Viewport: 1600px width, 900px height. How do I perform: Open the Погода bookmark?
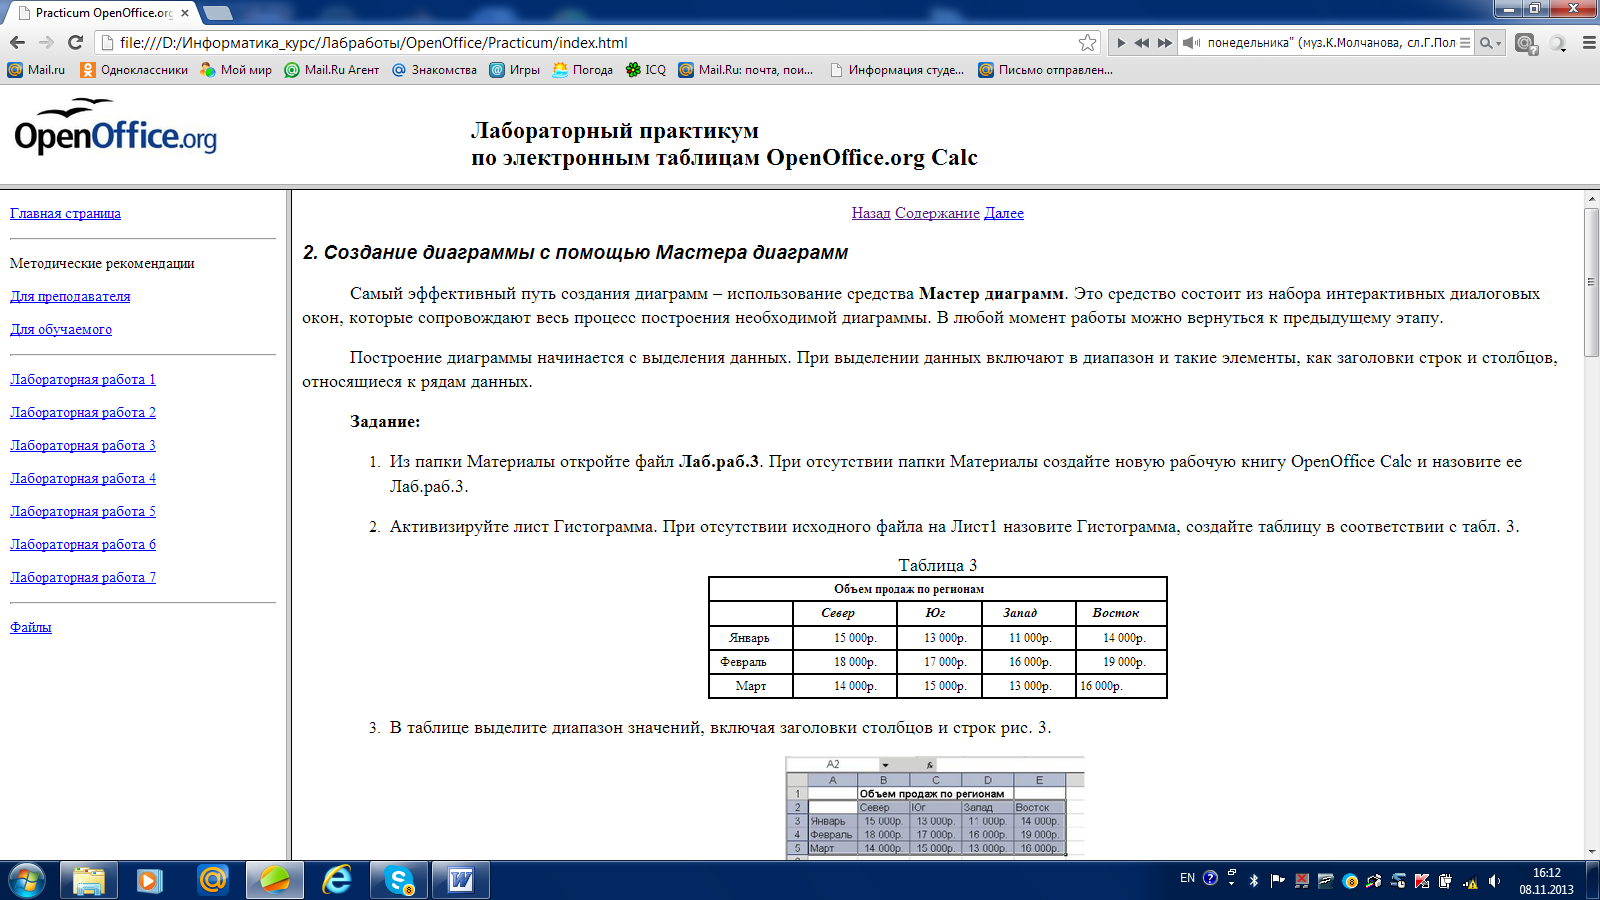pos(583,70)
